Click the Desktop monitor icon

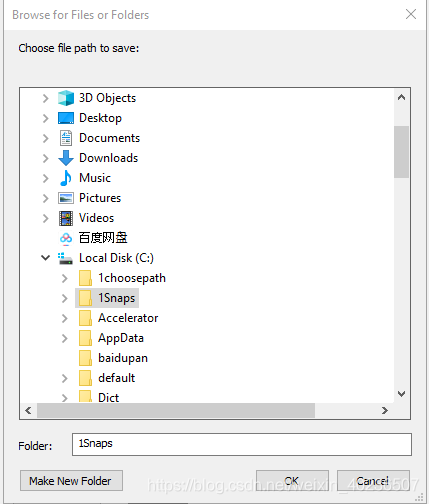pyautogui.click(x=66, y=118)
